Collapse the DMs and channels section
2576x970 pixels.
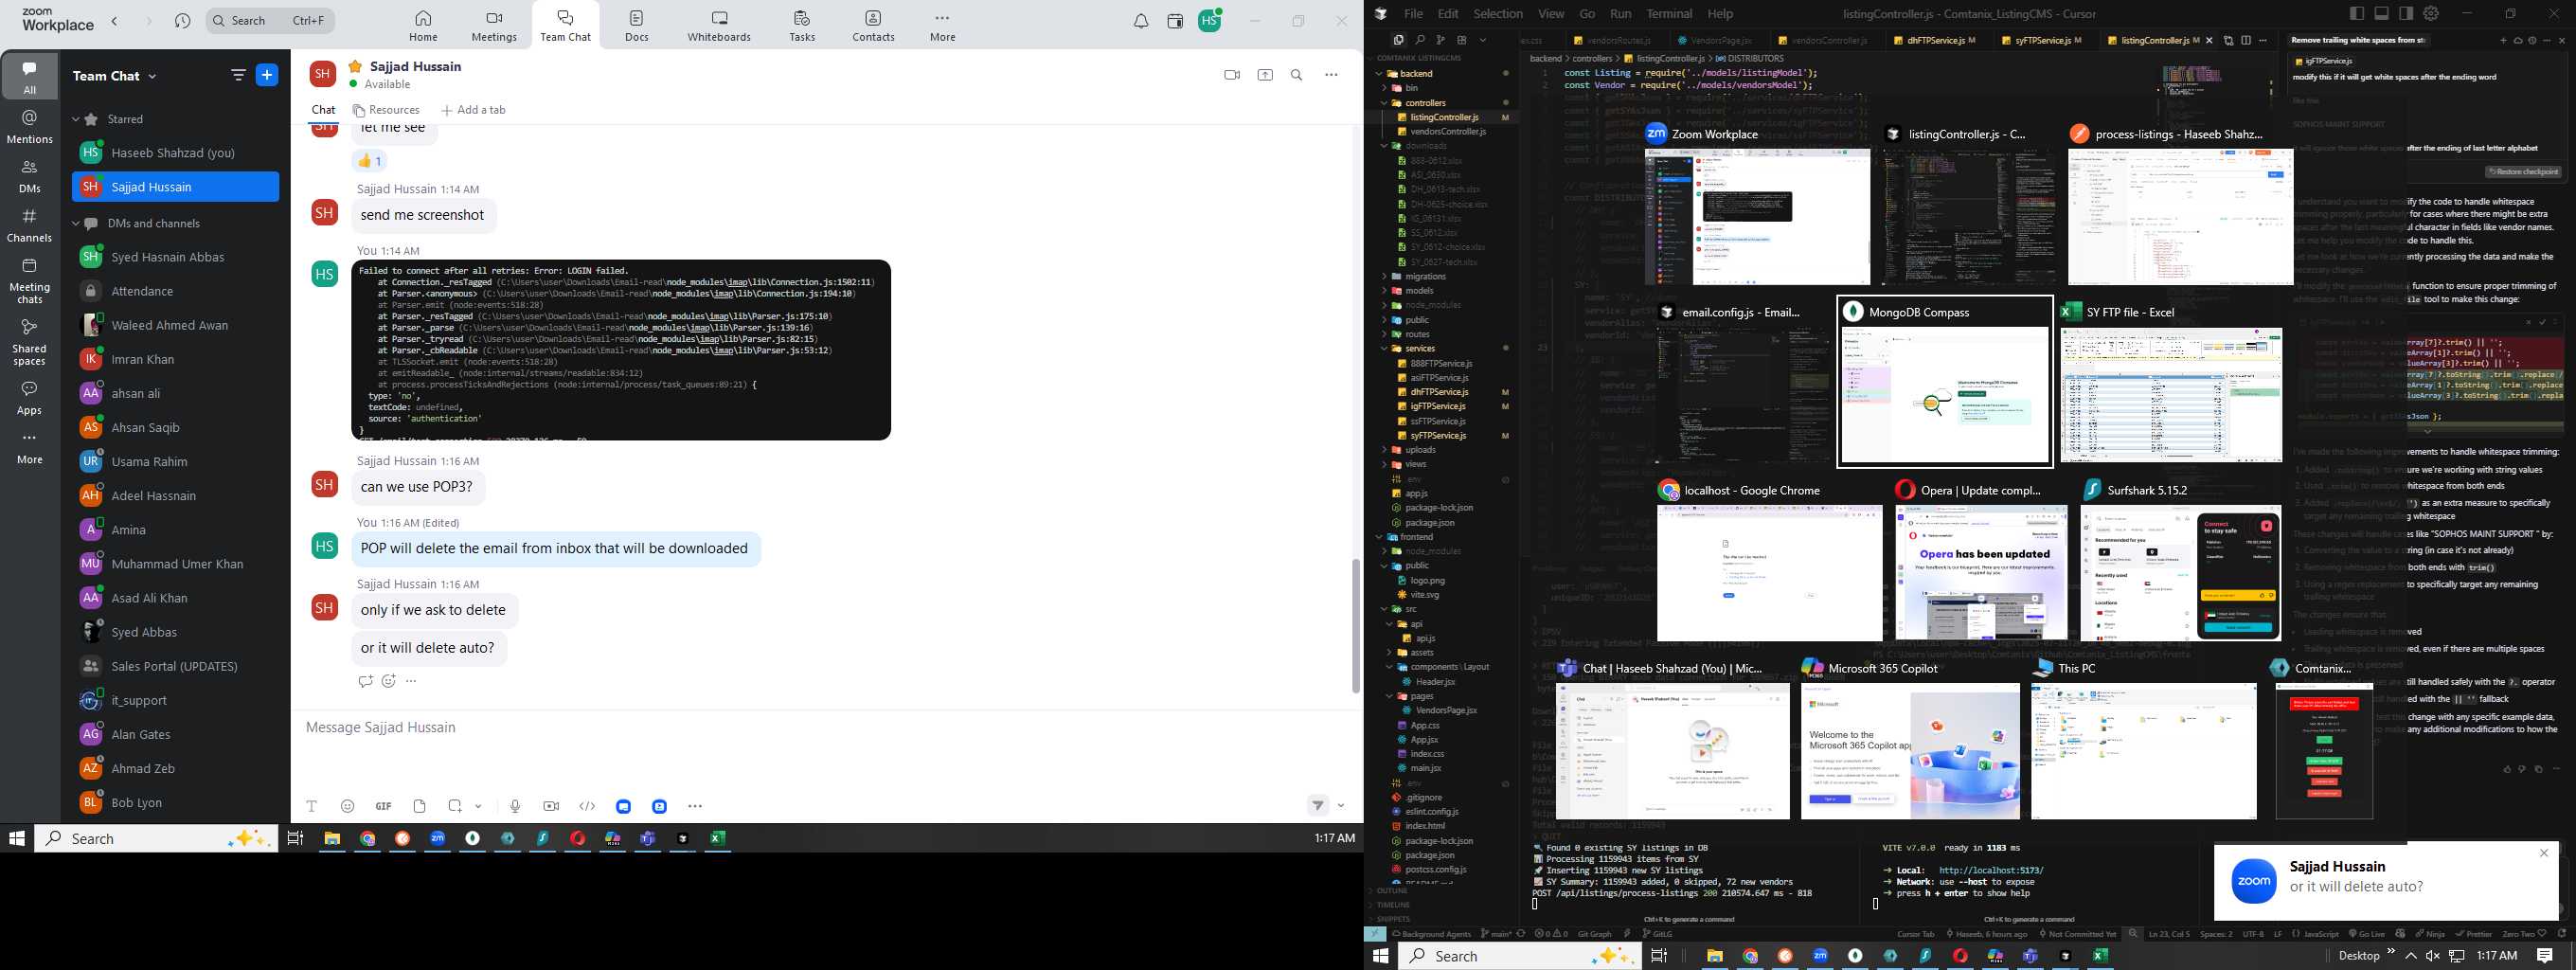(x=75, y=223)
